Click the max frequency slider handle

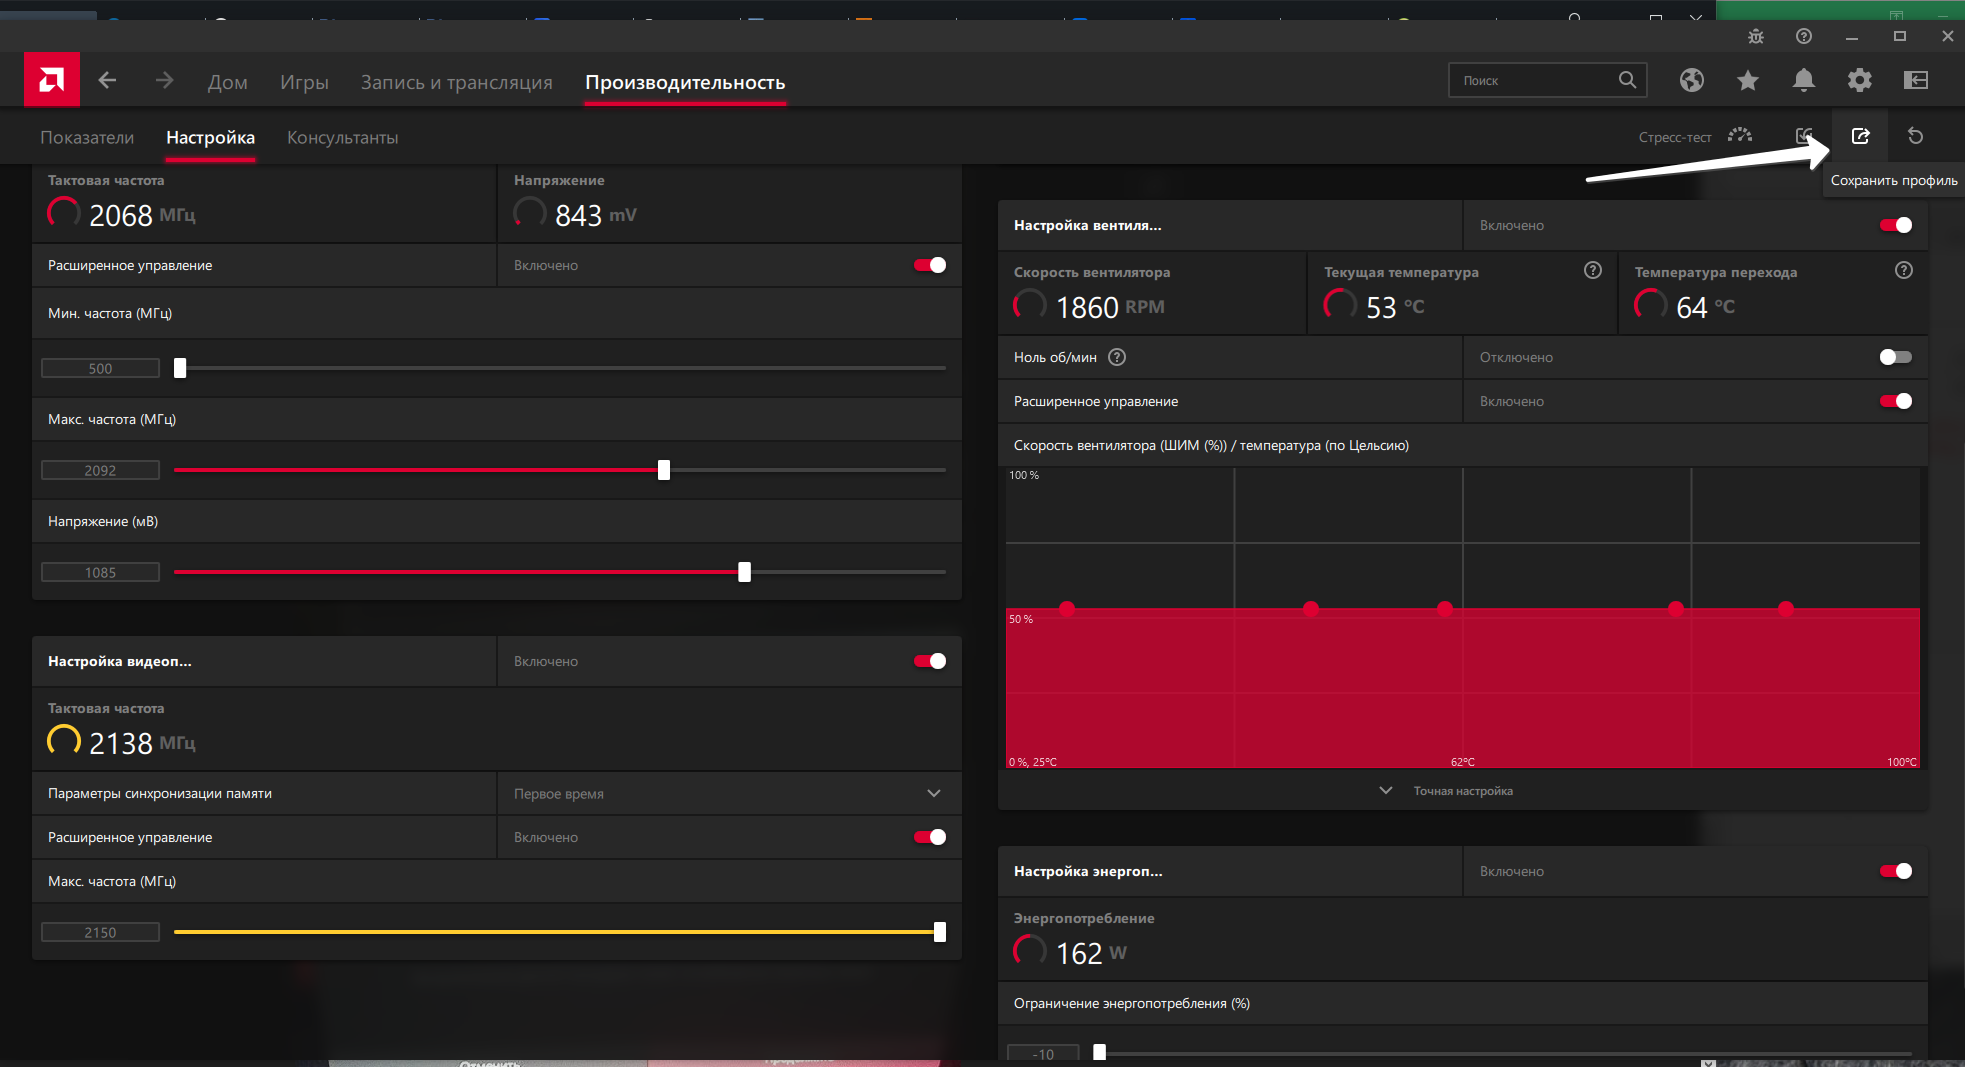664,470
